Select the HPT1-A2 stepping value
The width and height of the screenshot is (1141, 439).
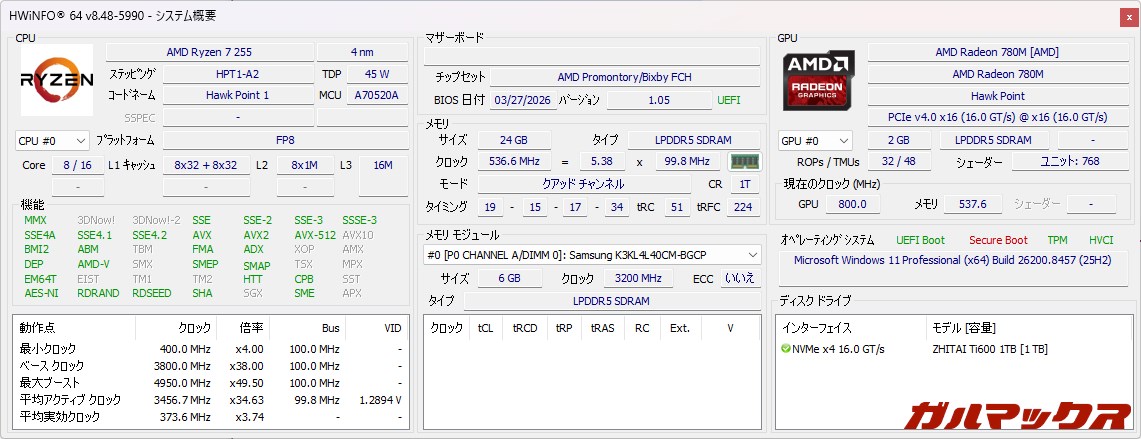click(x=238, y=74)
